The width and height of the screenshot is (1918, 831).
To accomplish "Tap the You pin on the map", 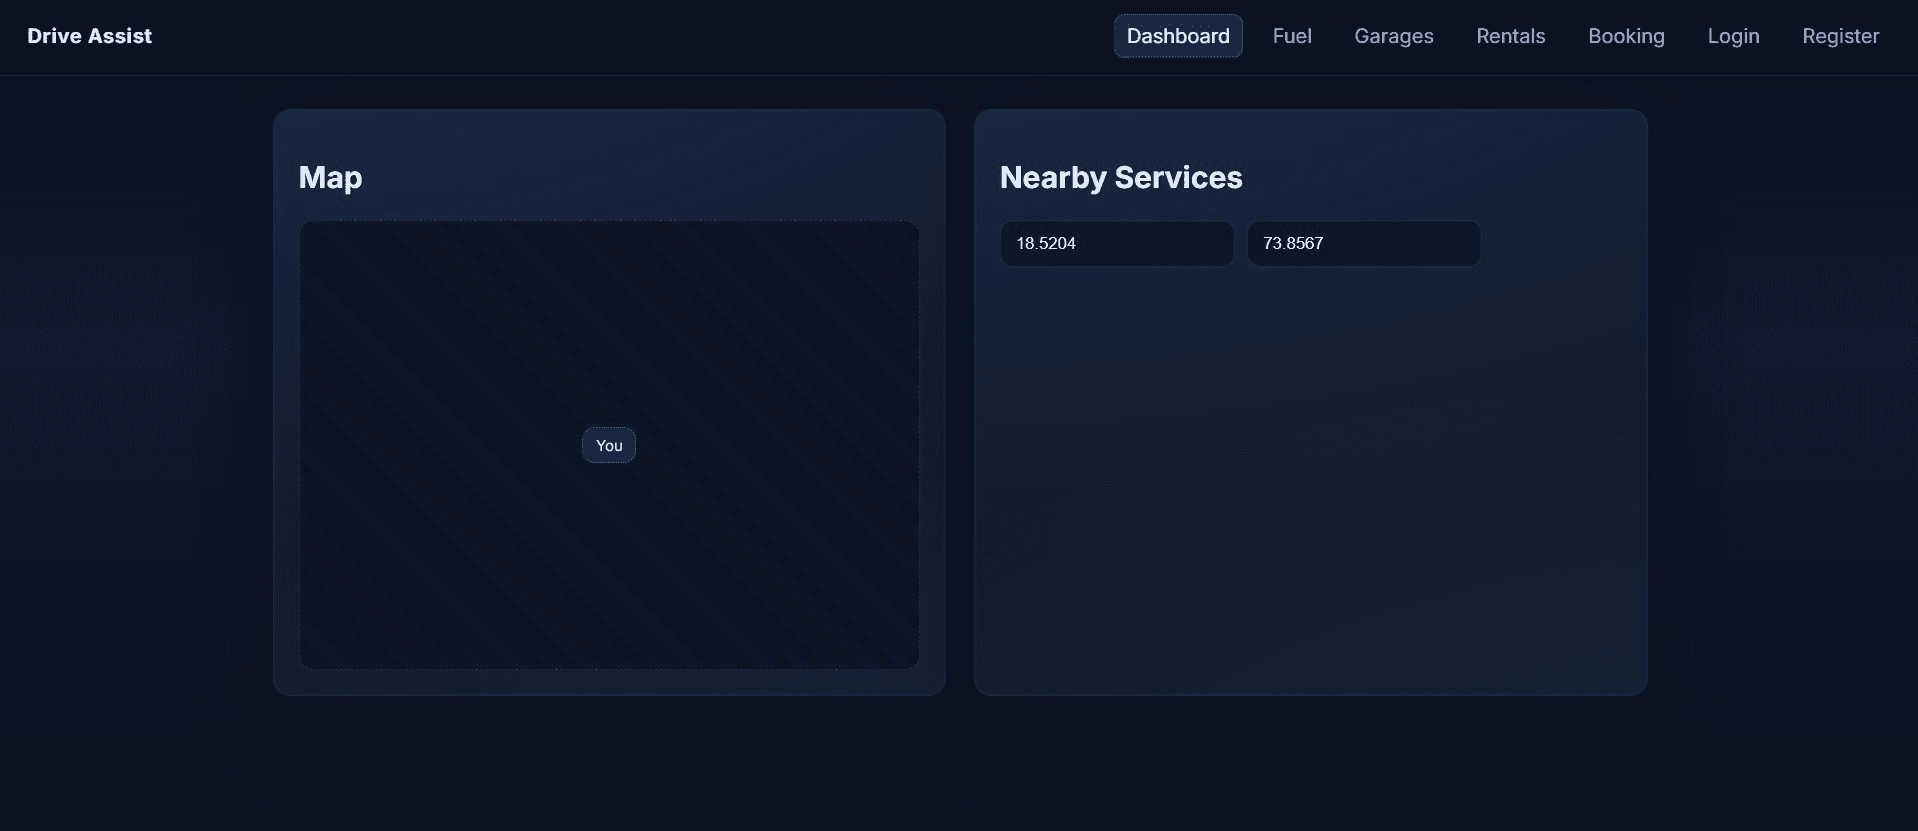I will click(608, 445).
